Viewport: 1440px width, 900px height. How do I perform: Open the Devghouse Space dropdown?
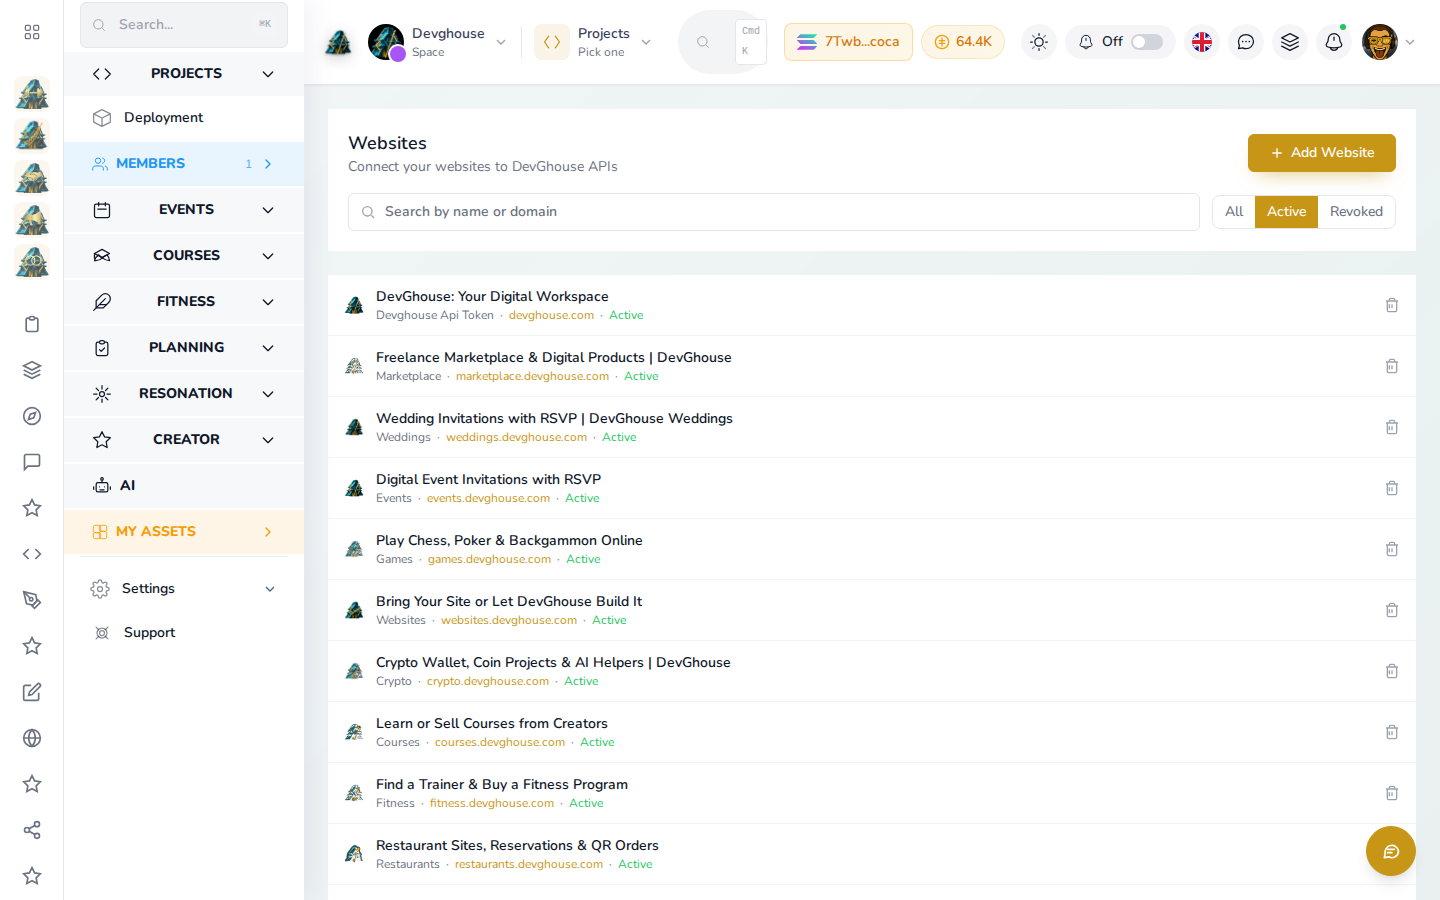[x=437, y=42]
